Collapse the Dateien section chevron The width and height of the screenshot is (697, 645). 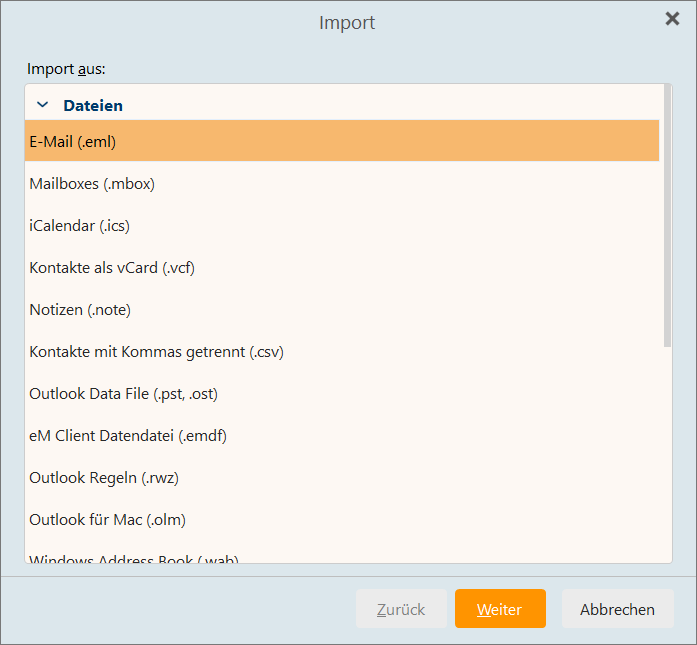[42, 104]
